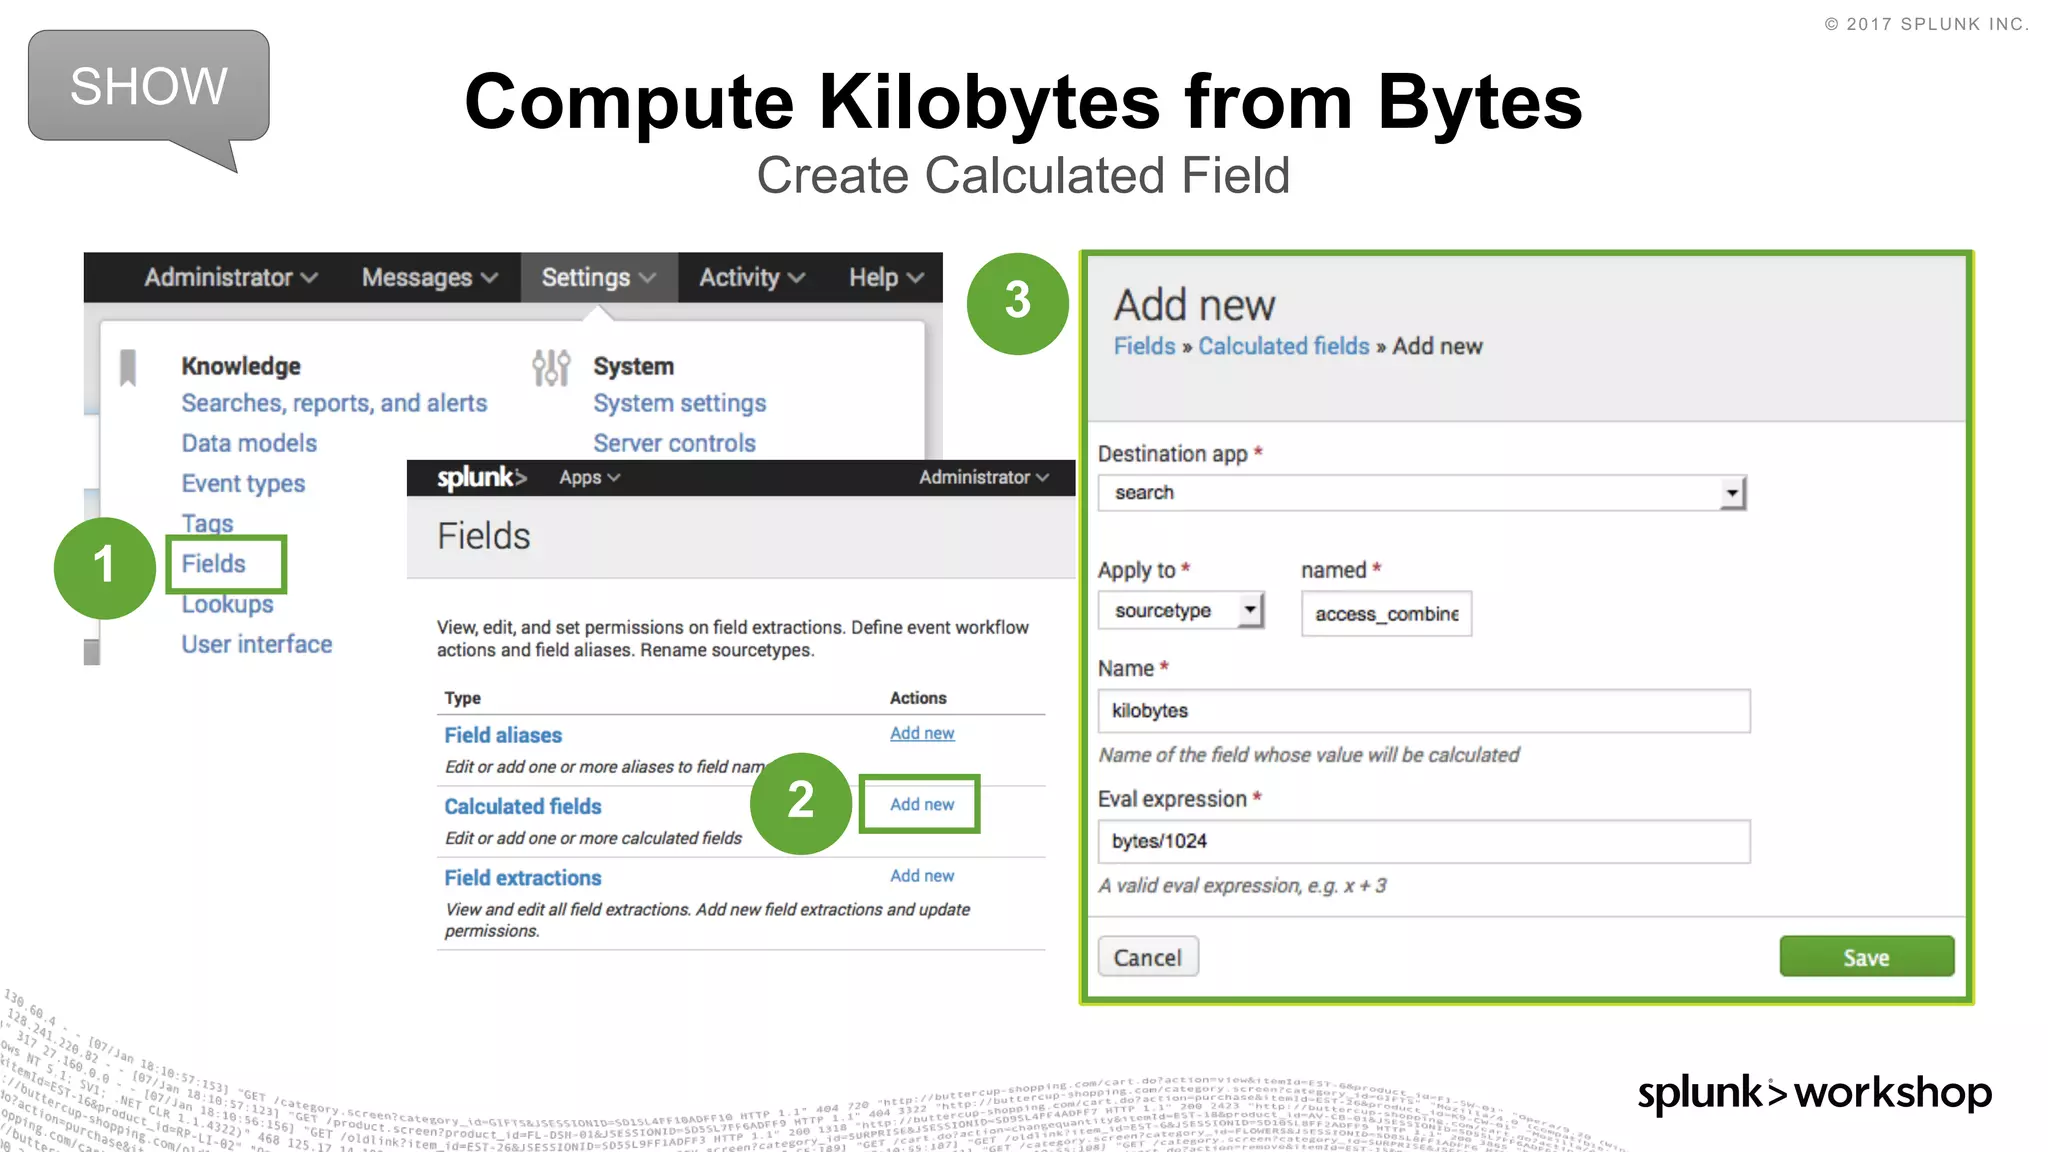Click the Type column header

click(462, 698)
